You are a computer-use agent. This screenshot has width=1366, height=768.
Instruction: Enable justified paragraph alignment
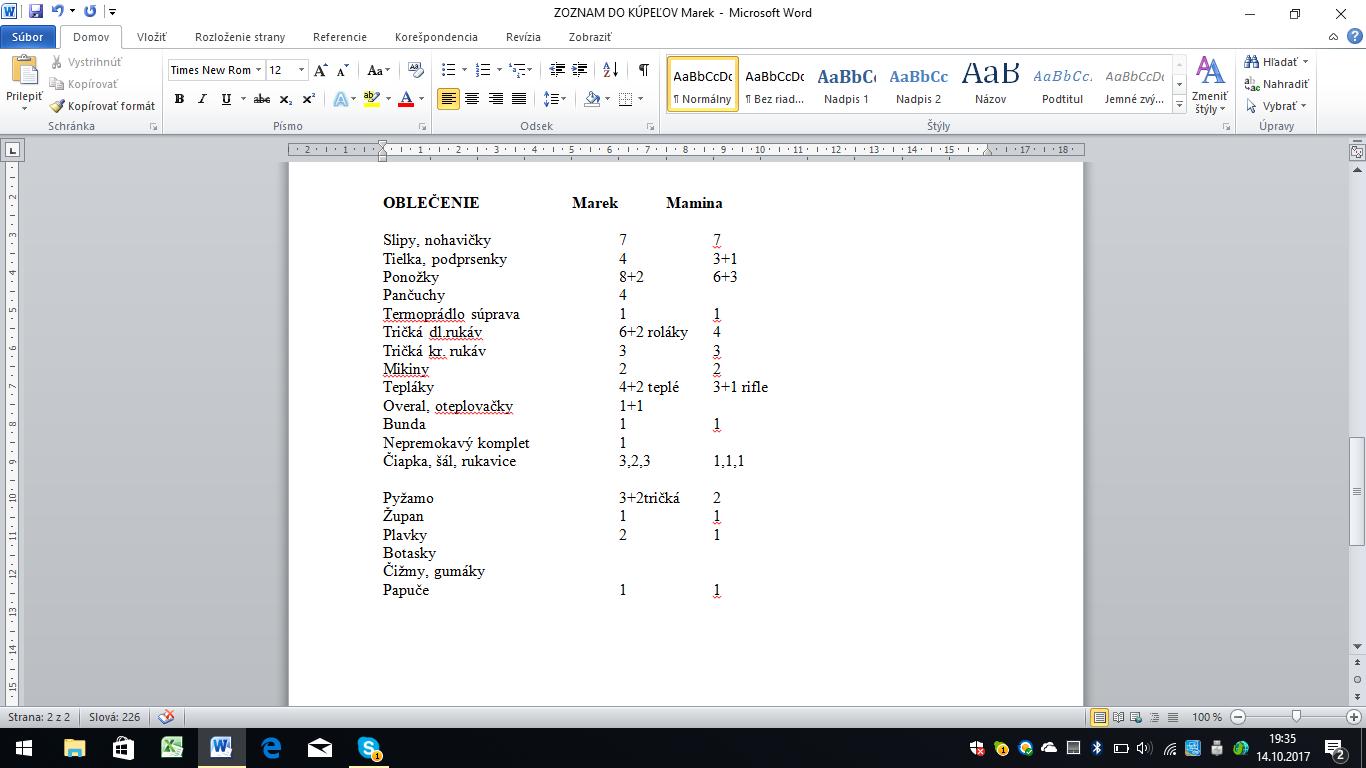[x=519, y=99]
